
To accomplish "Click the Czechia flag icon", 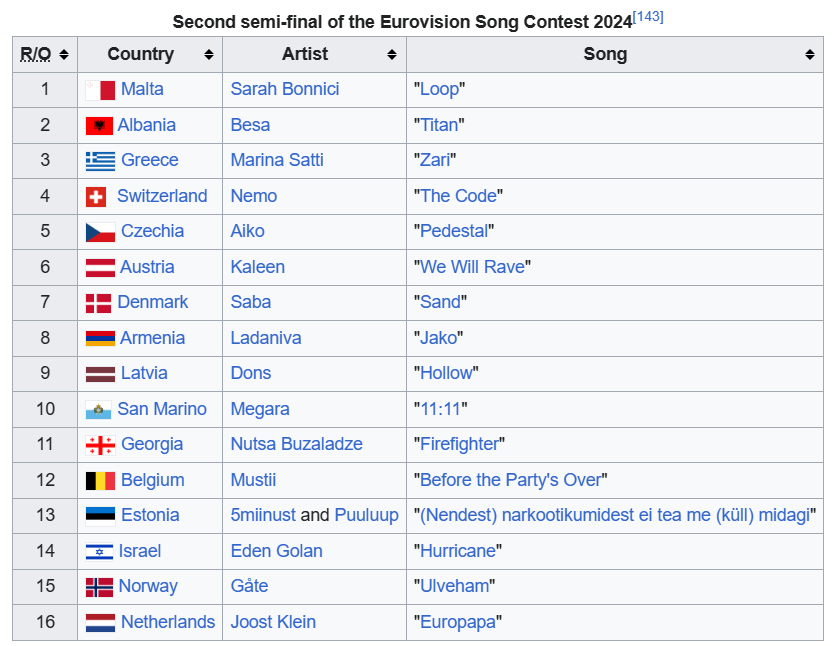I will (100, 232).
